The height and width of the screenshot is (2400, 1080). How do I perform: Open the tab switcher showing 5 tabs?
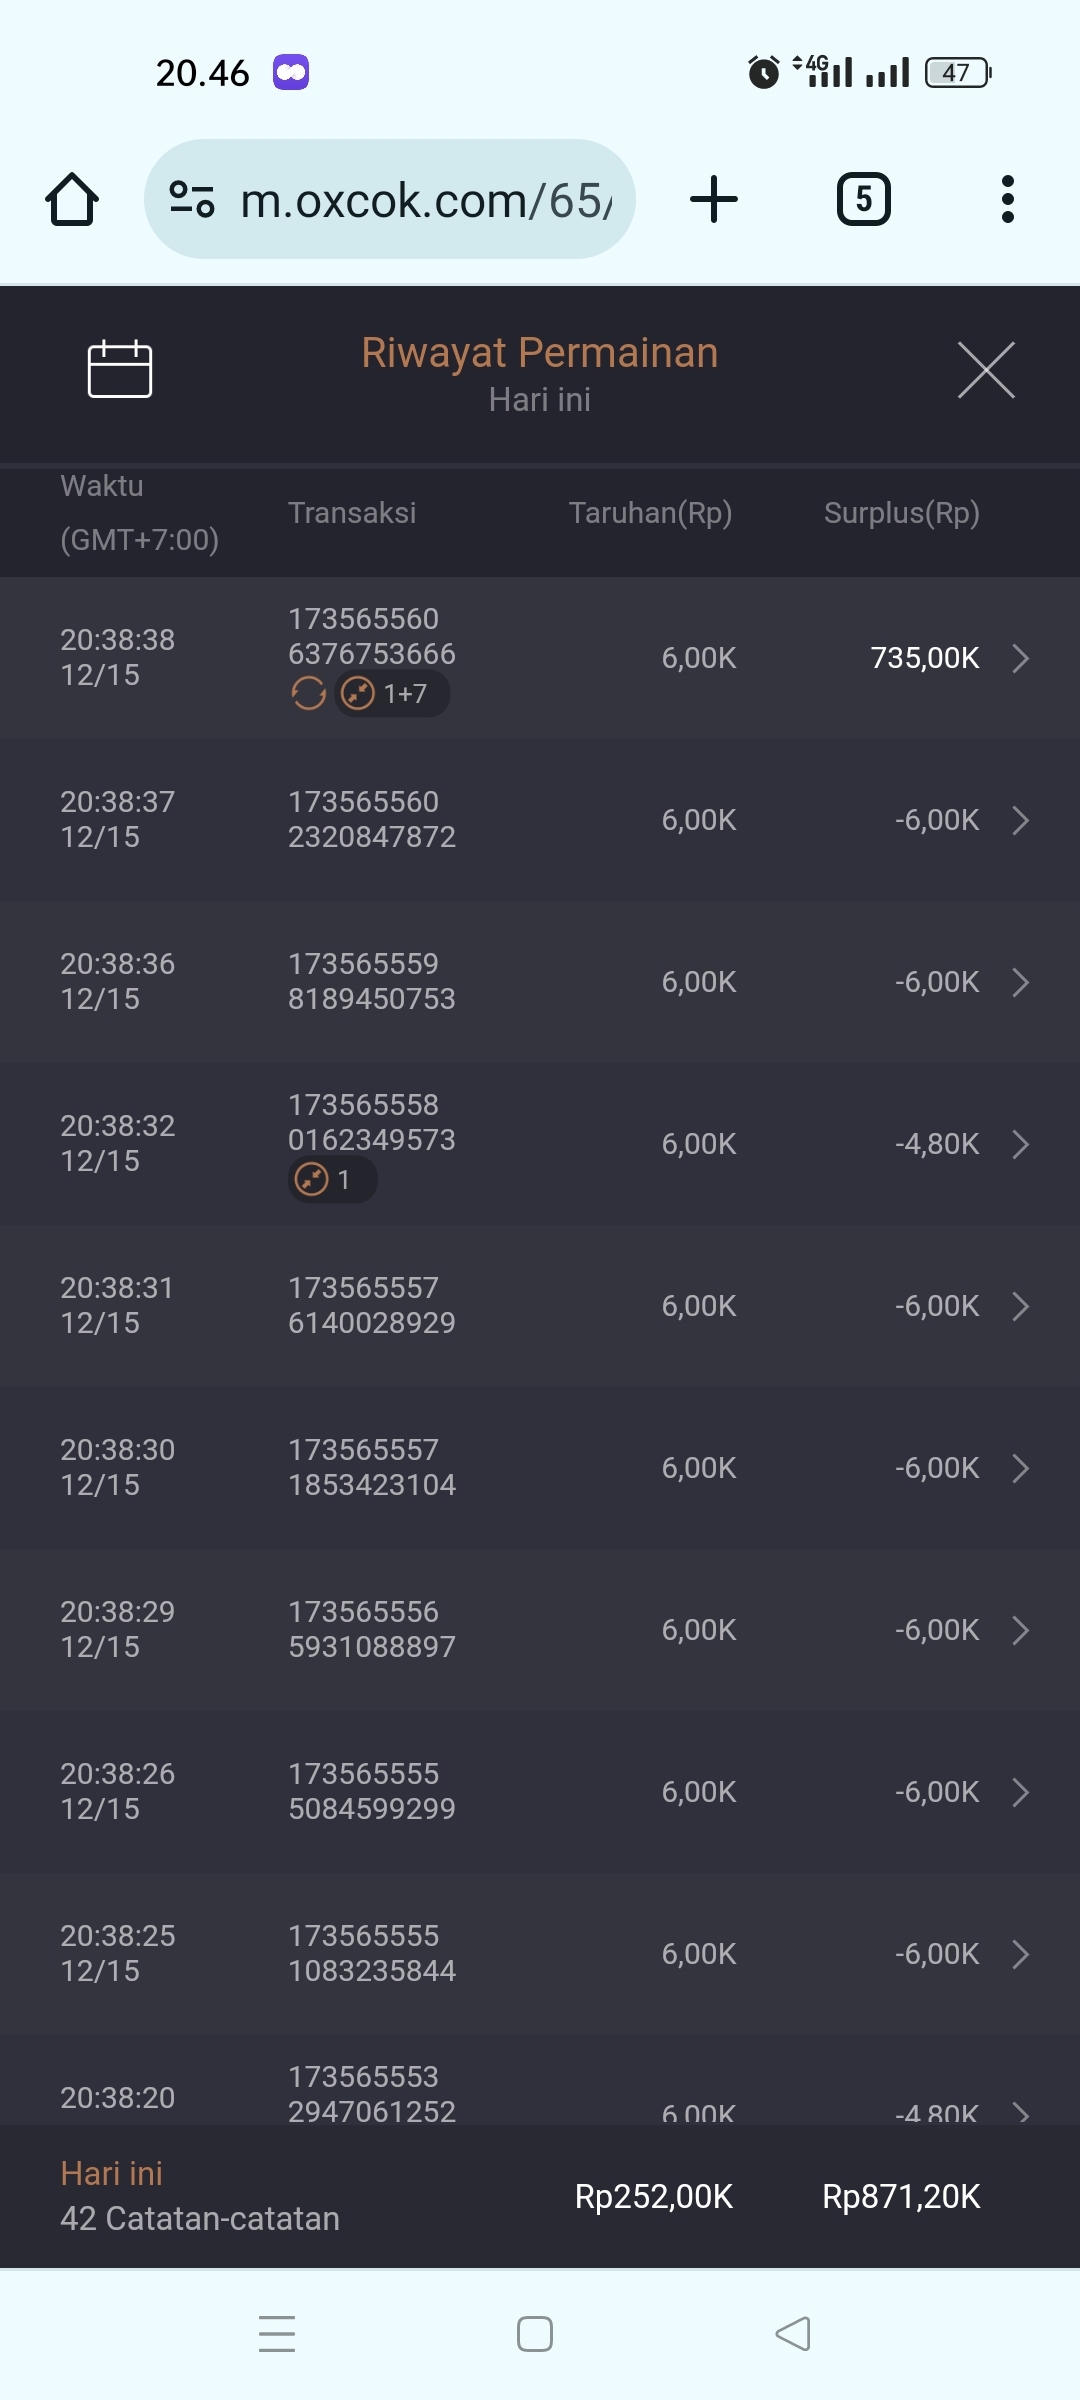[x=863, y=199]
